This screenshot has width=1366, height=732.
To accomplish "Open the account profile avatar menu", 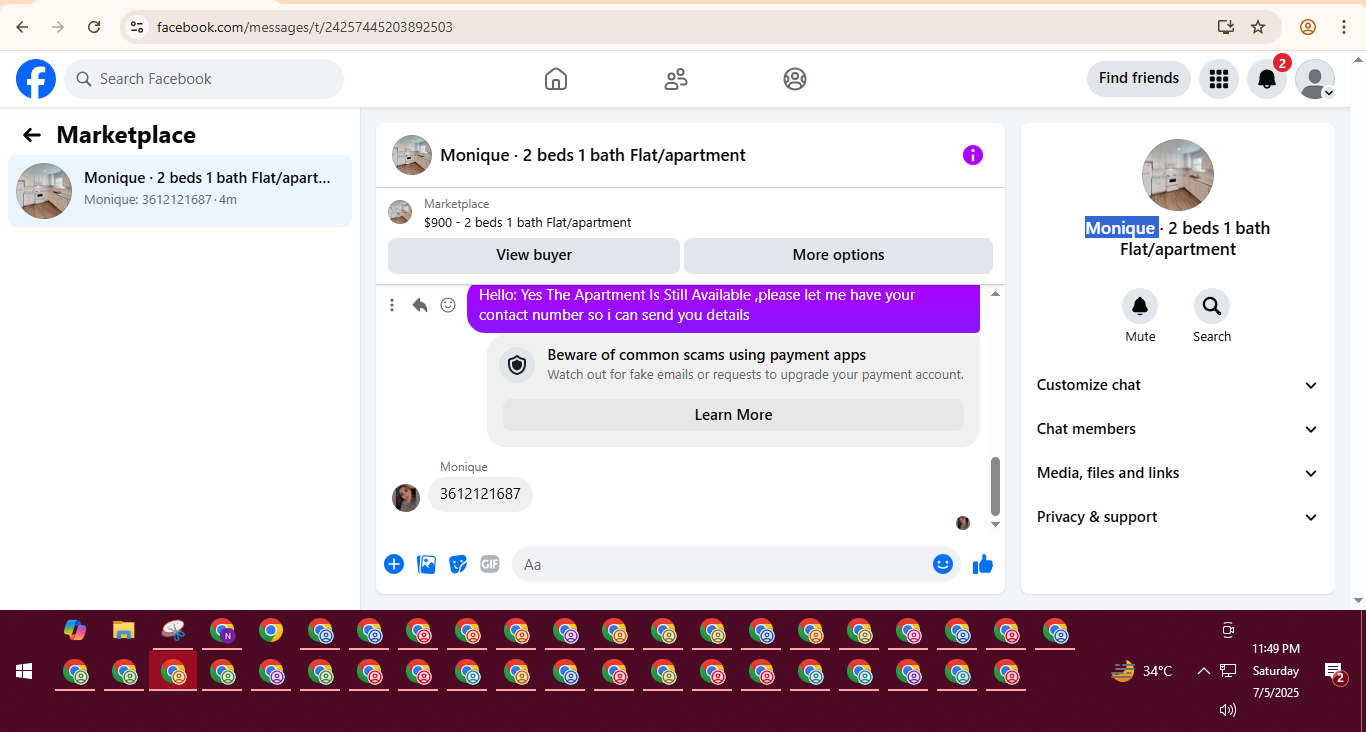I will pos(1315,79).
